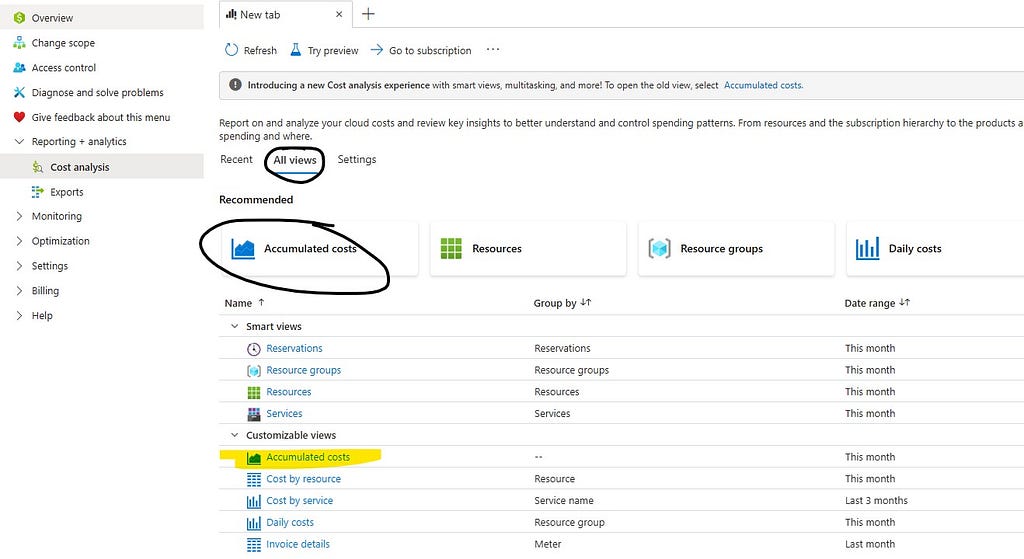Click 'Last 3 months' date range cell

[x=876, y=501]
